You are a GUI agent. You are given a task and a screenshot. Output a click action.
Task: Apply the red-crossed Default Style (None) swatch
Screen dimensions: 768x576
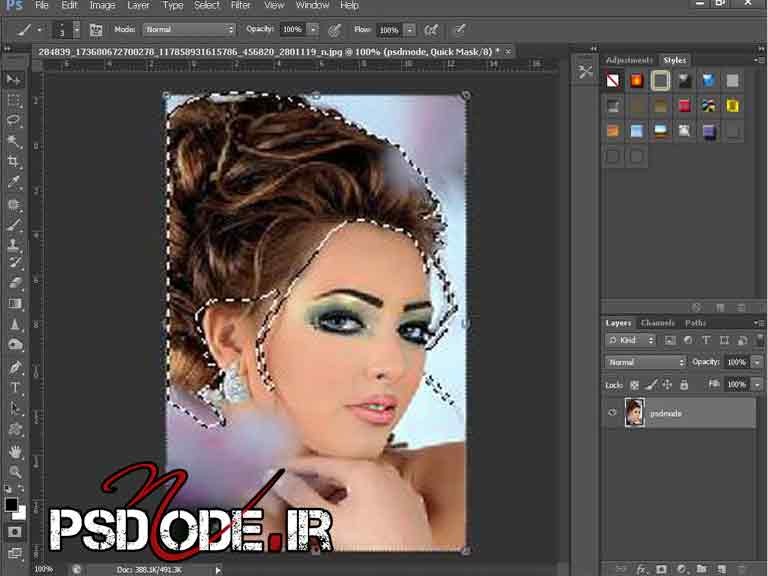[613, 80]
